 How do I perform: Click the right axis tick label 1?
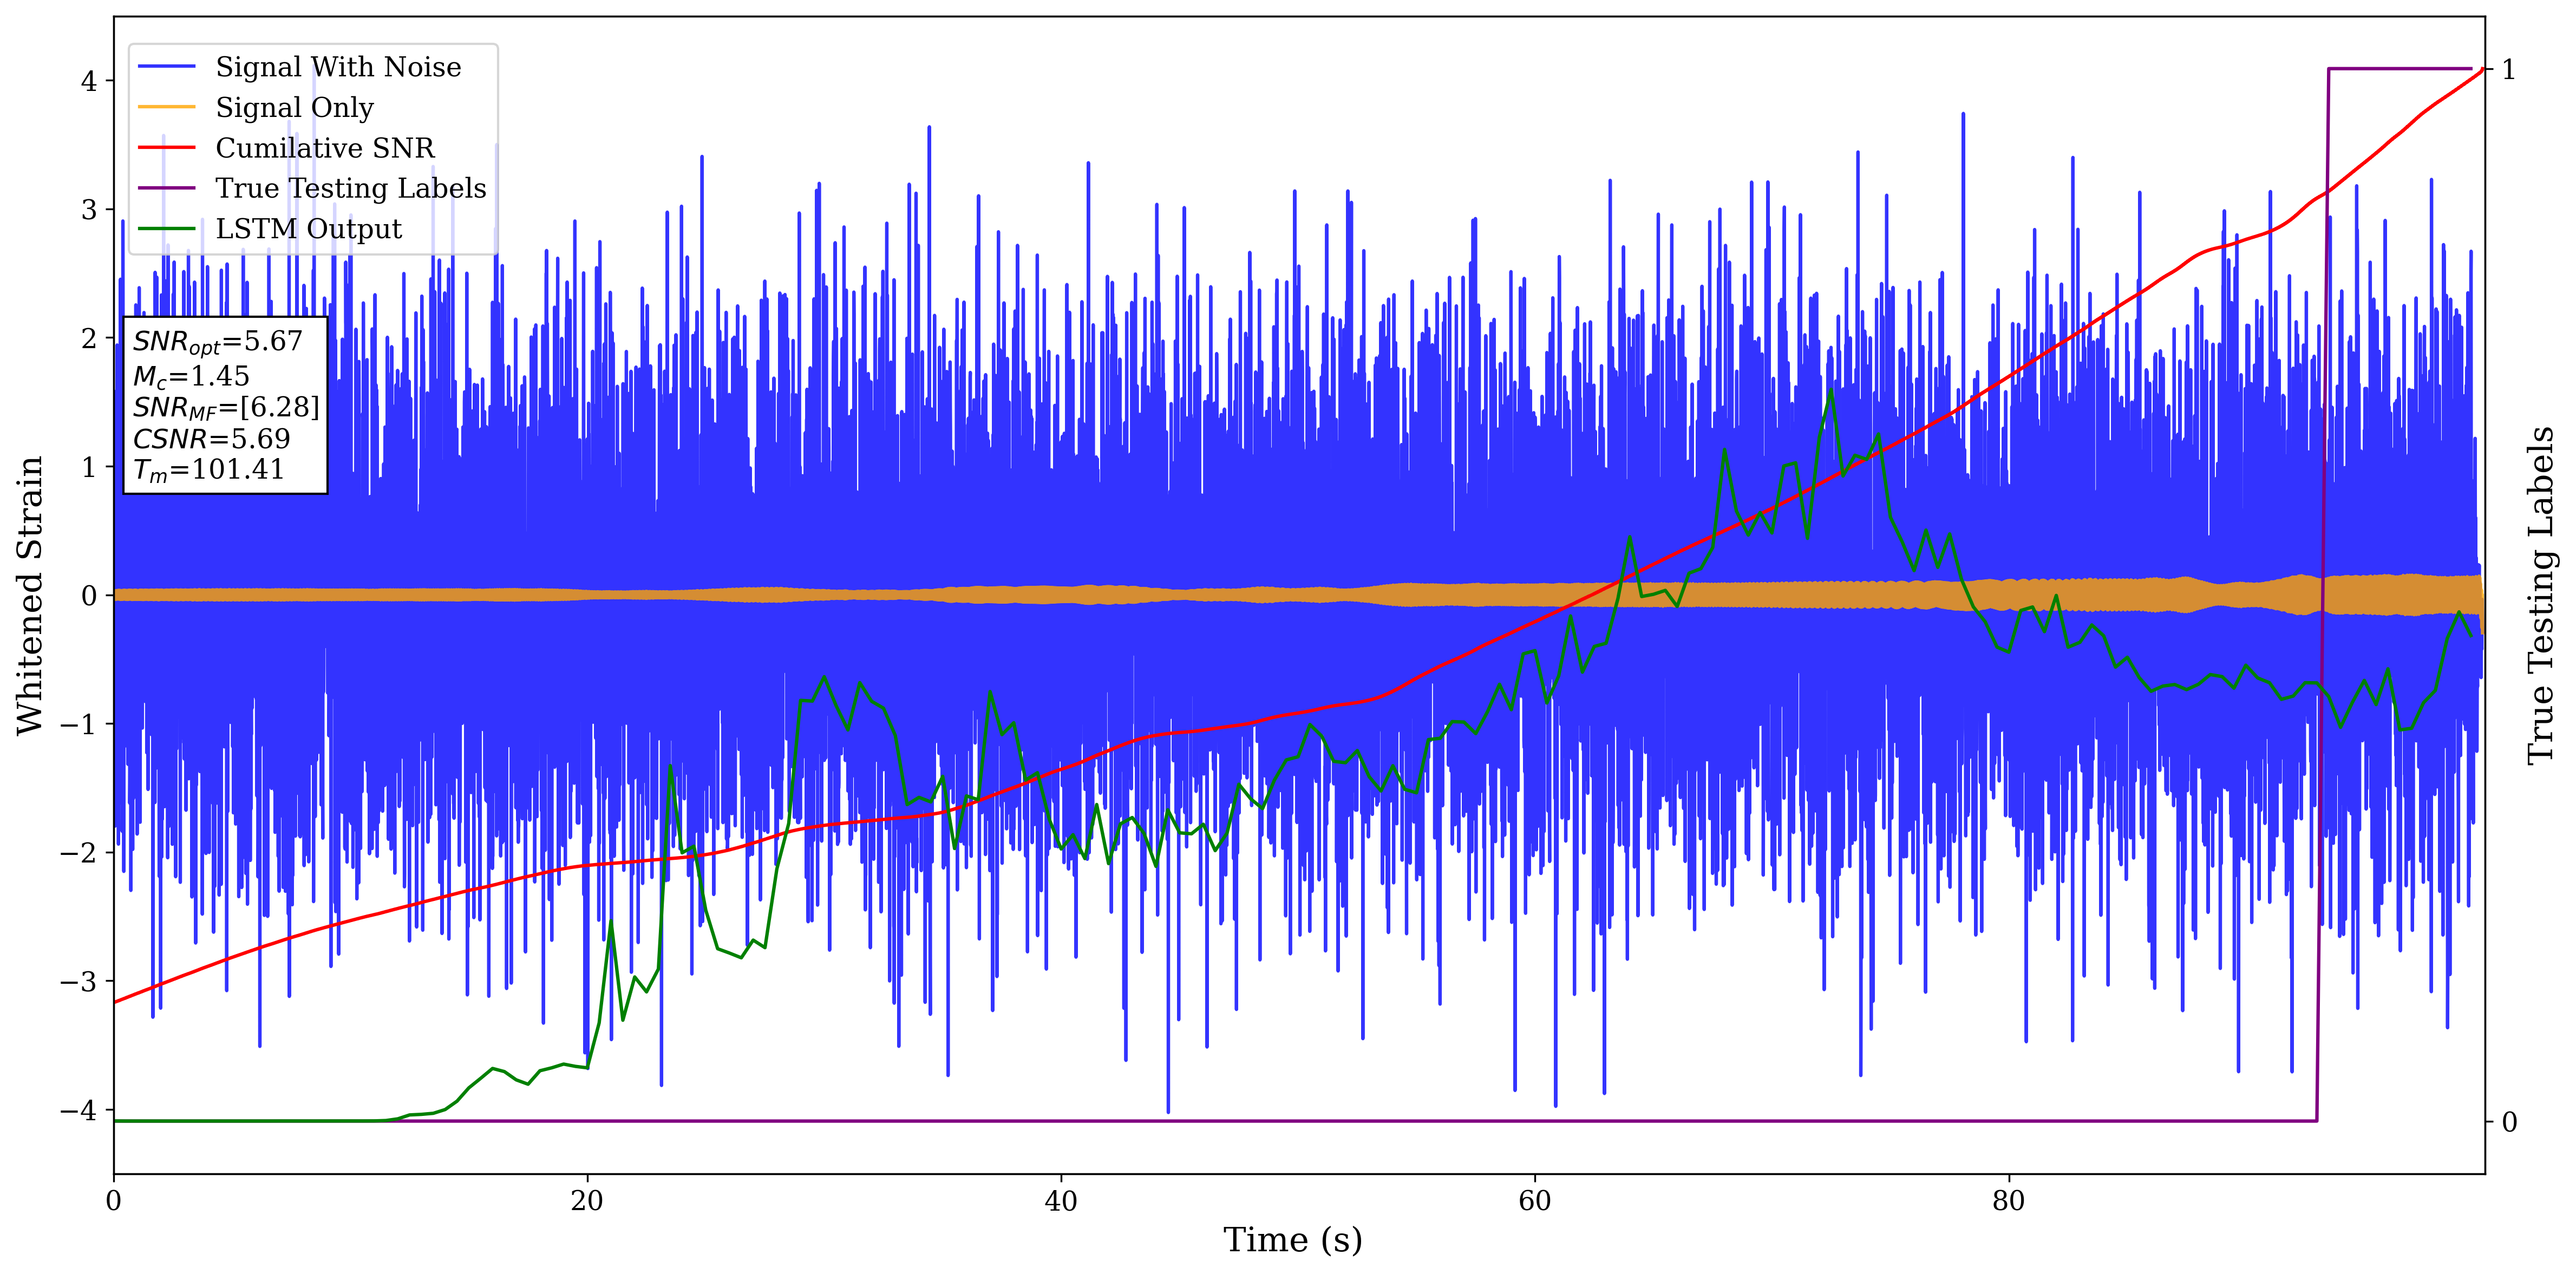click(2508, 70)
